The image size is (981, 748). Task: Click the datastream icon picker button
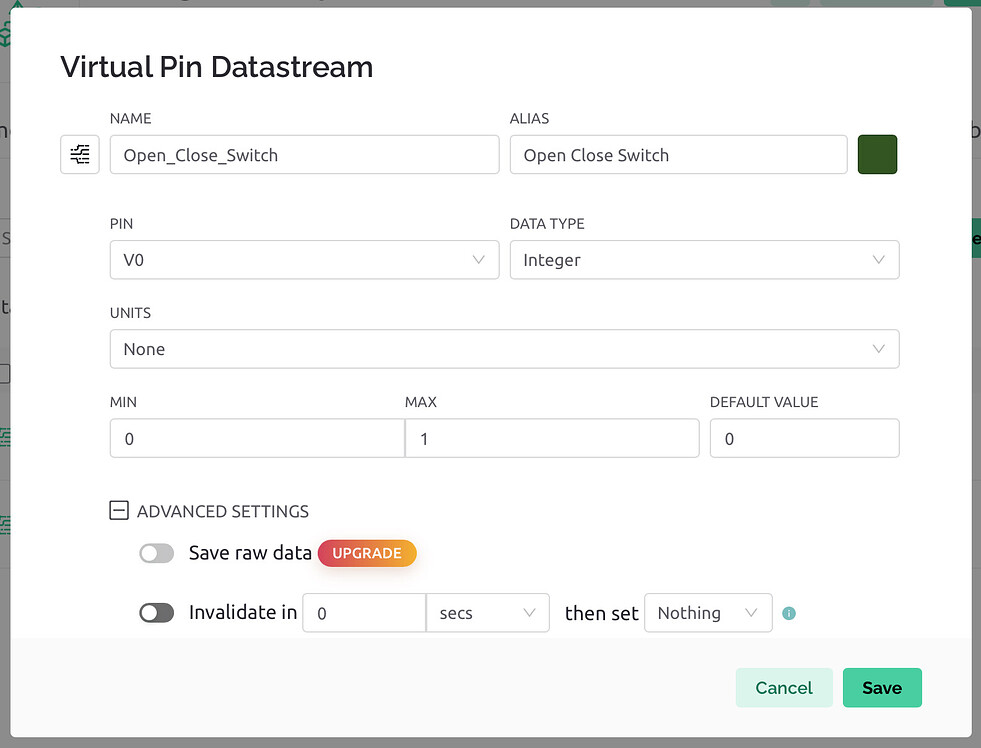[x=80, y=155]
